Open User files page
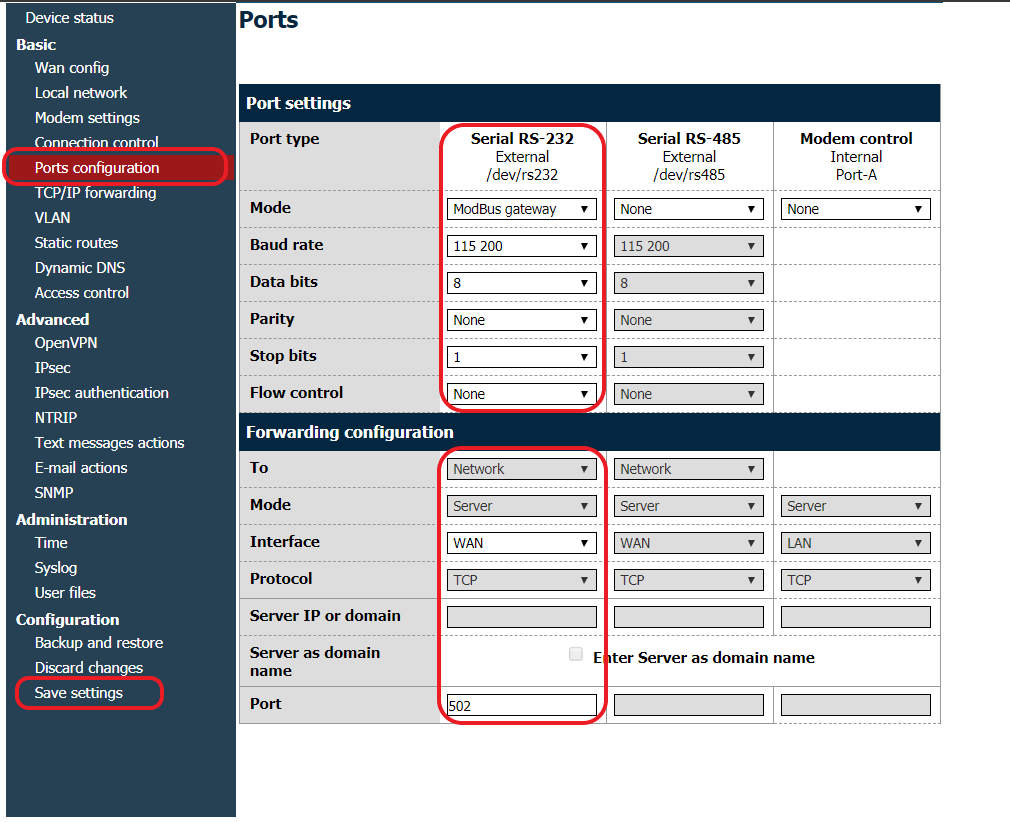The width and height of the screenshot is (1010, 822). pyautogui.click(x=65, y=593)
